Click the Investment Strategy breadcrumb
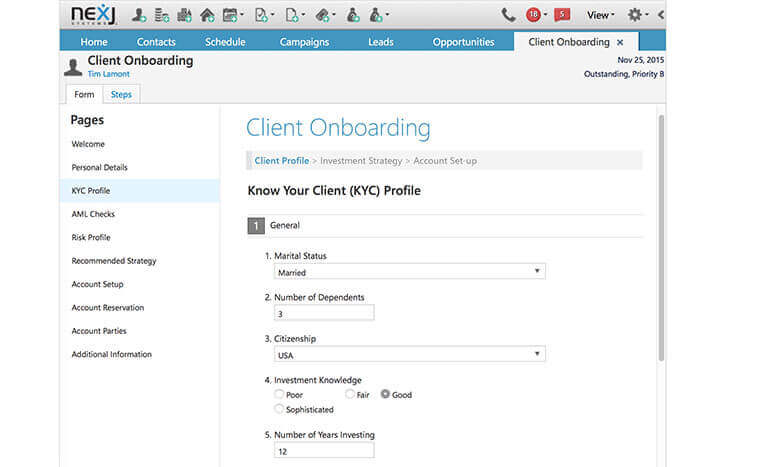The image size is (780, 467). tap(361, 161)
